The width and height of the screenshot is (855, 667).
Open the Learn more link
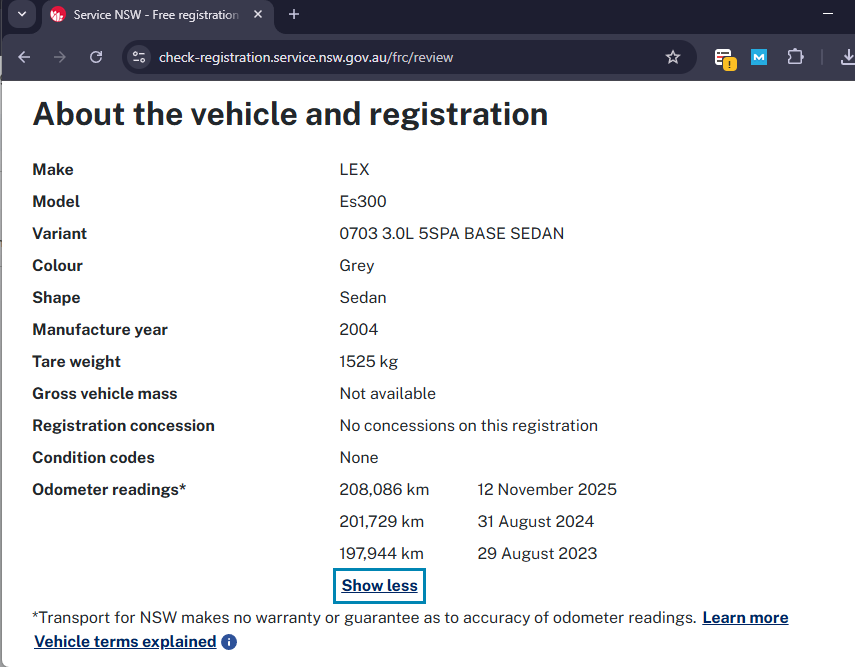tap(745, 618)
